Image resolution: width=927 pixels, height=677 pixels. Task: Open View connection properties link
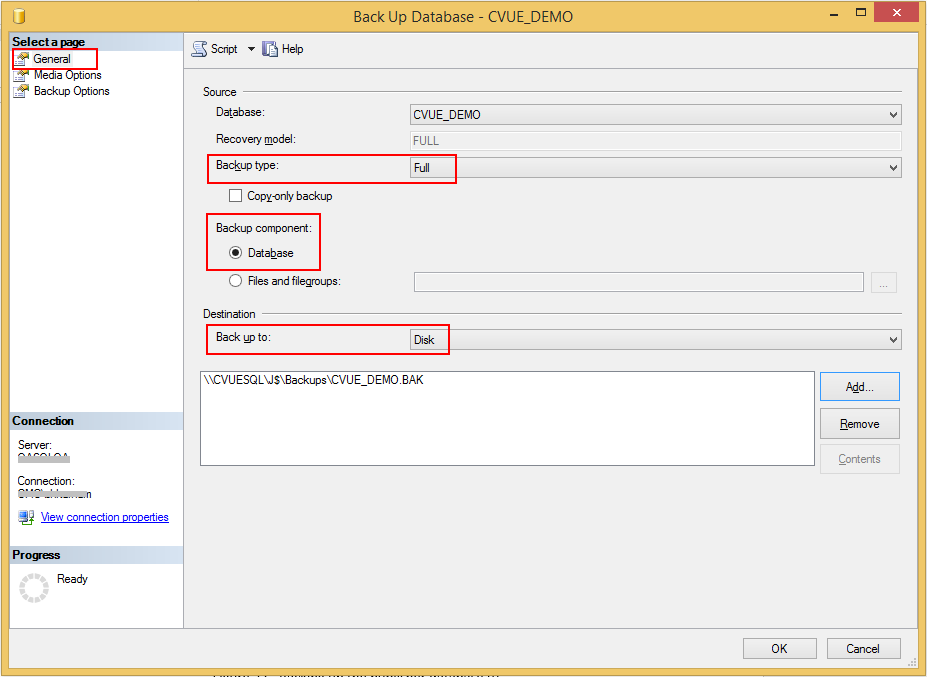(x=104, y=517)
